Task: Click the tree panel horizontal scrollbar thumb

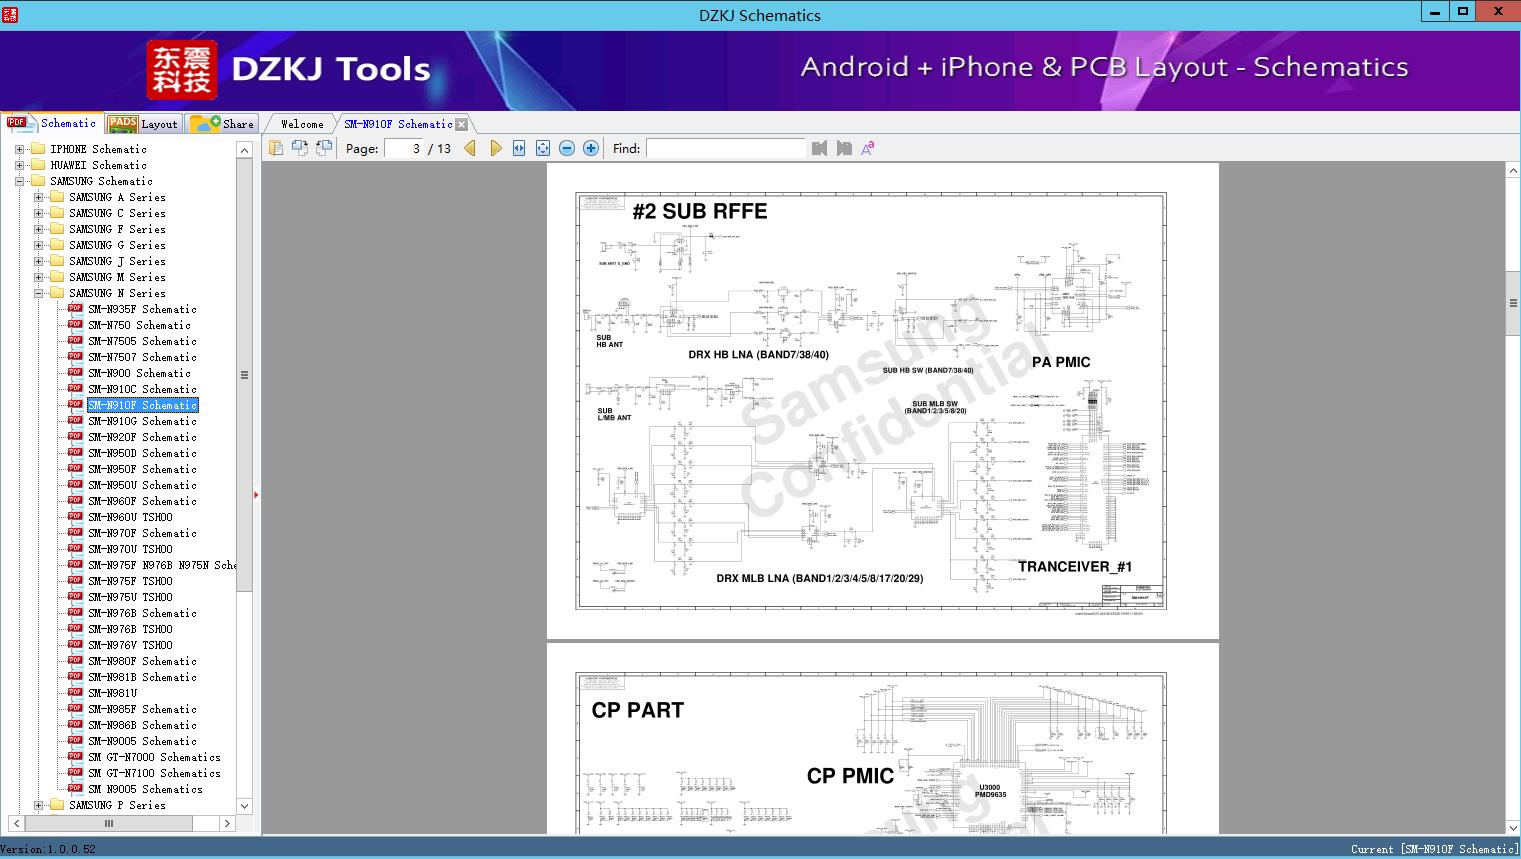Action: 108,824
